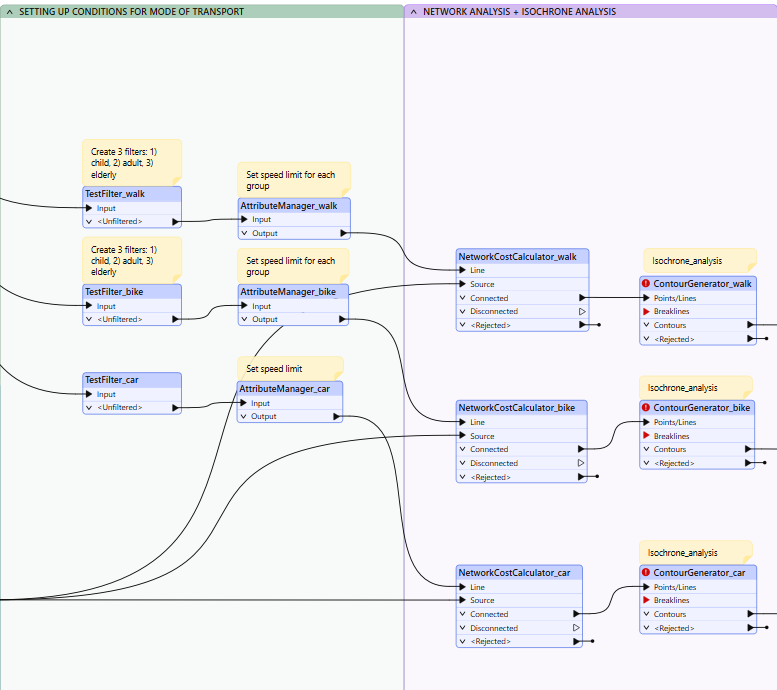Click the Connected output port arrow on NetworkCostCalculator_car
This screenshot has width=777, height=690.
pyautogui.click(x=576, y=614)
